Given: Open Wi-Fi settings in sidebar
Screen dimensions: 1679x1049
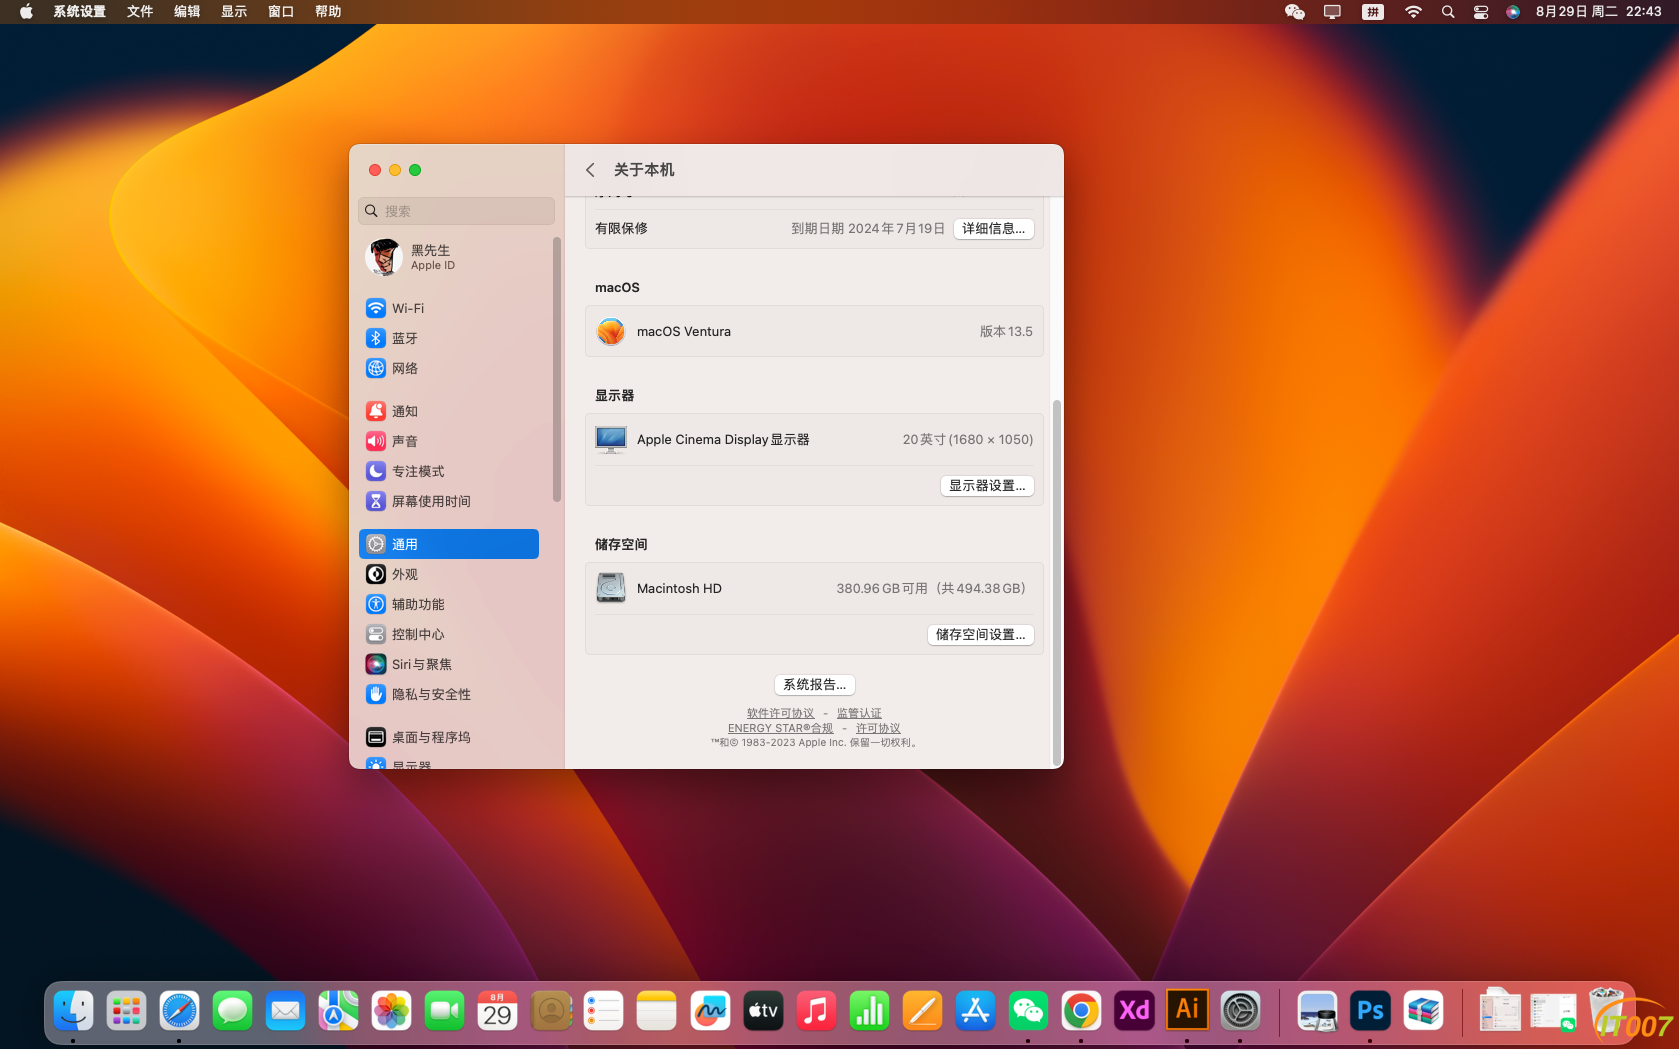Looking at the screenshot, I should click(449, 308).
